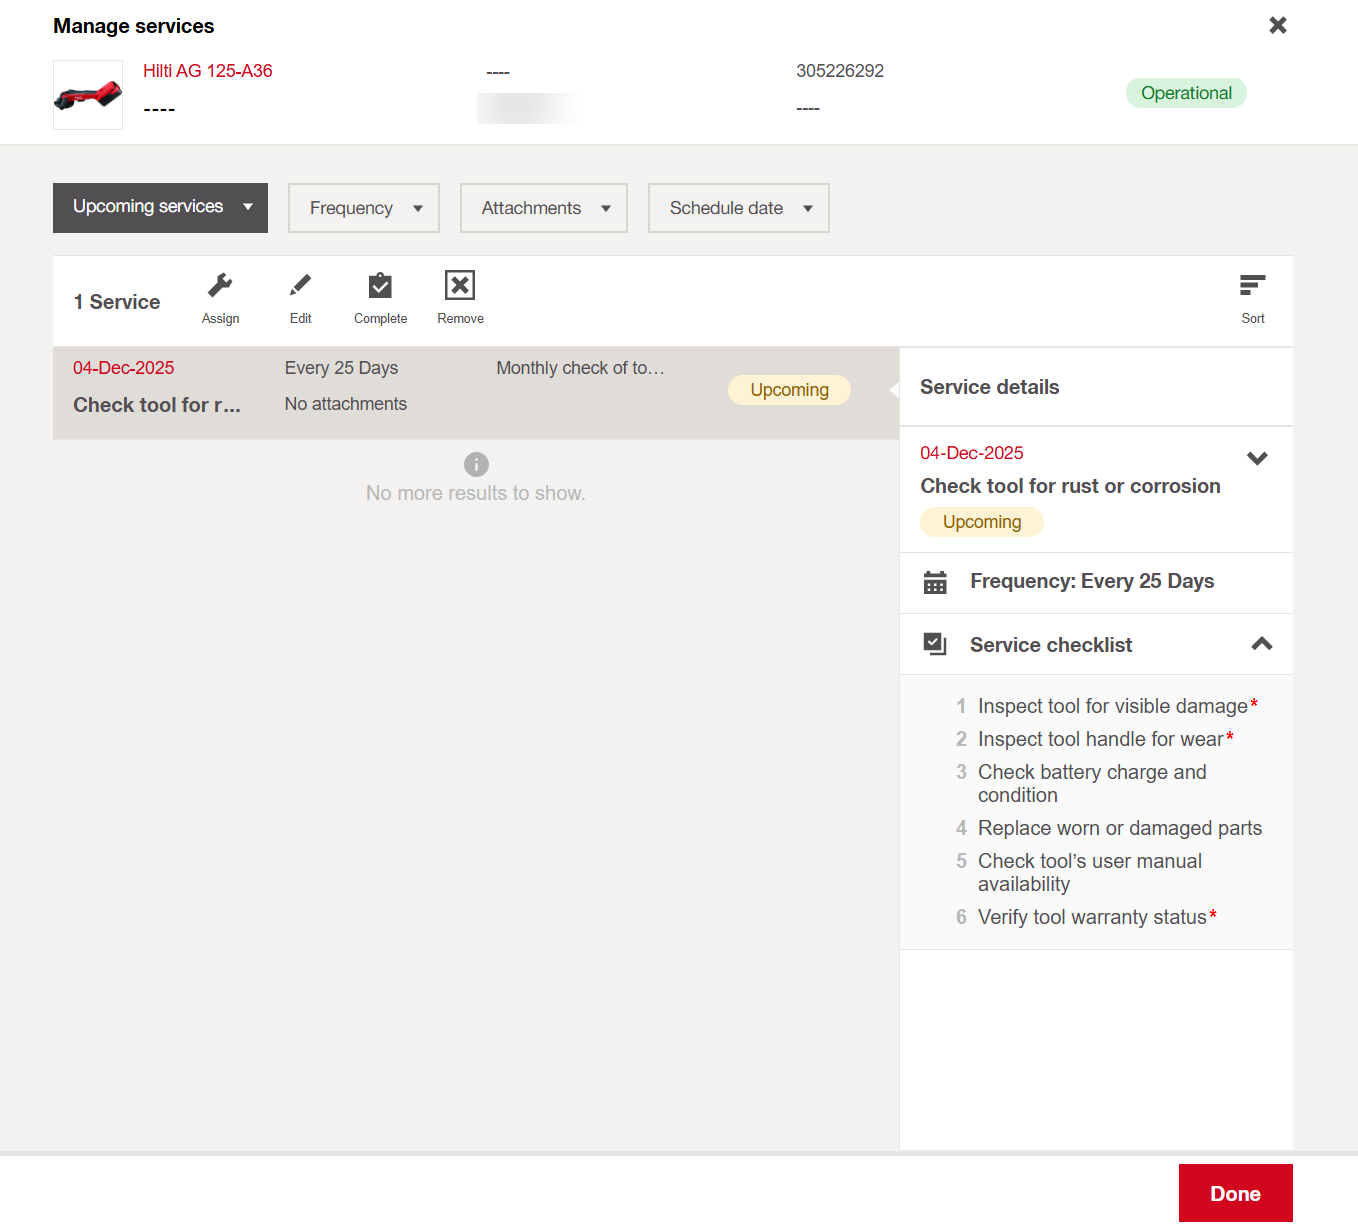Open the Frequency filter dropdown
The width and height of the screenshot is (1358, 1227).
click(x=363, y=208)
